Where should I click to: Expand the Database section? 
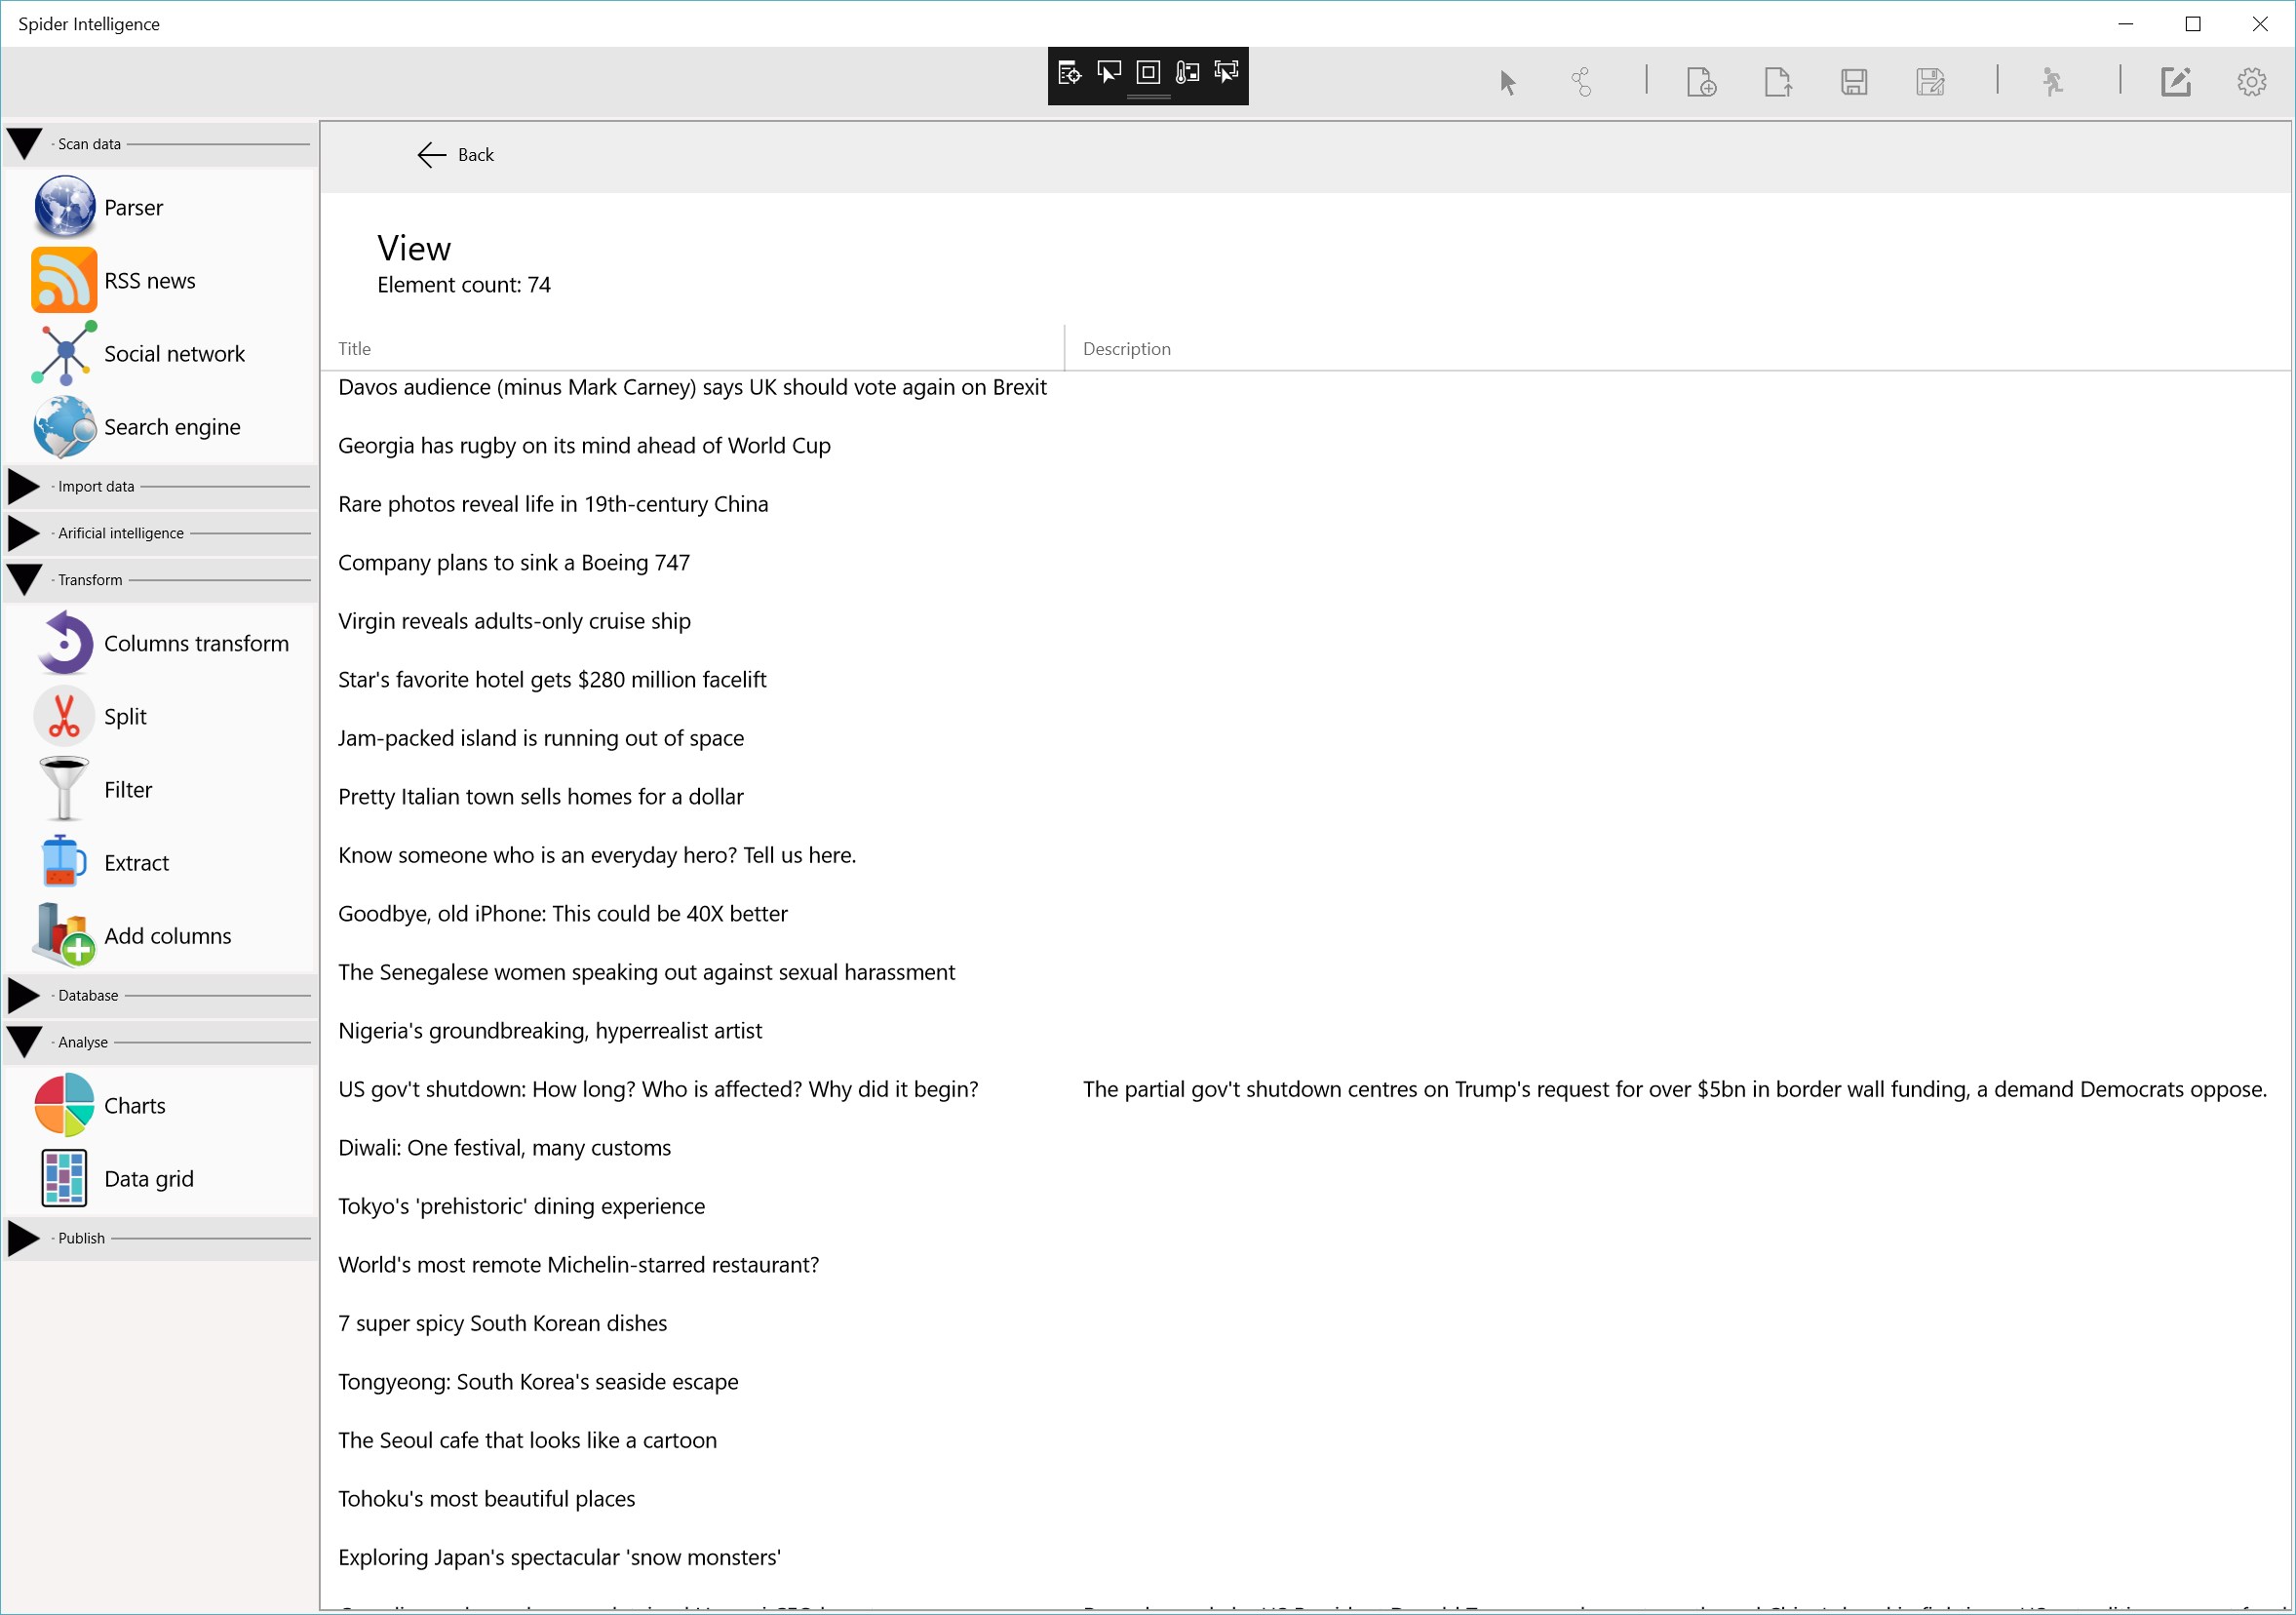click(x=25, y=995)
